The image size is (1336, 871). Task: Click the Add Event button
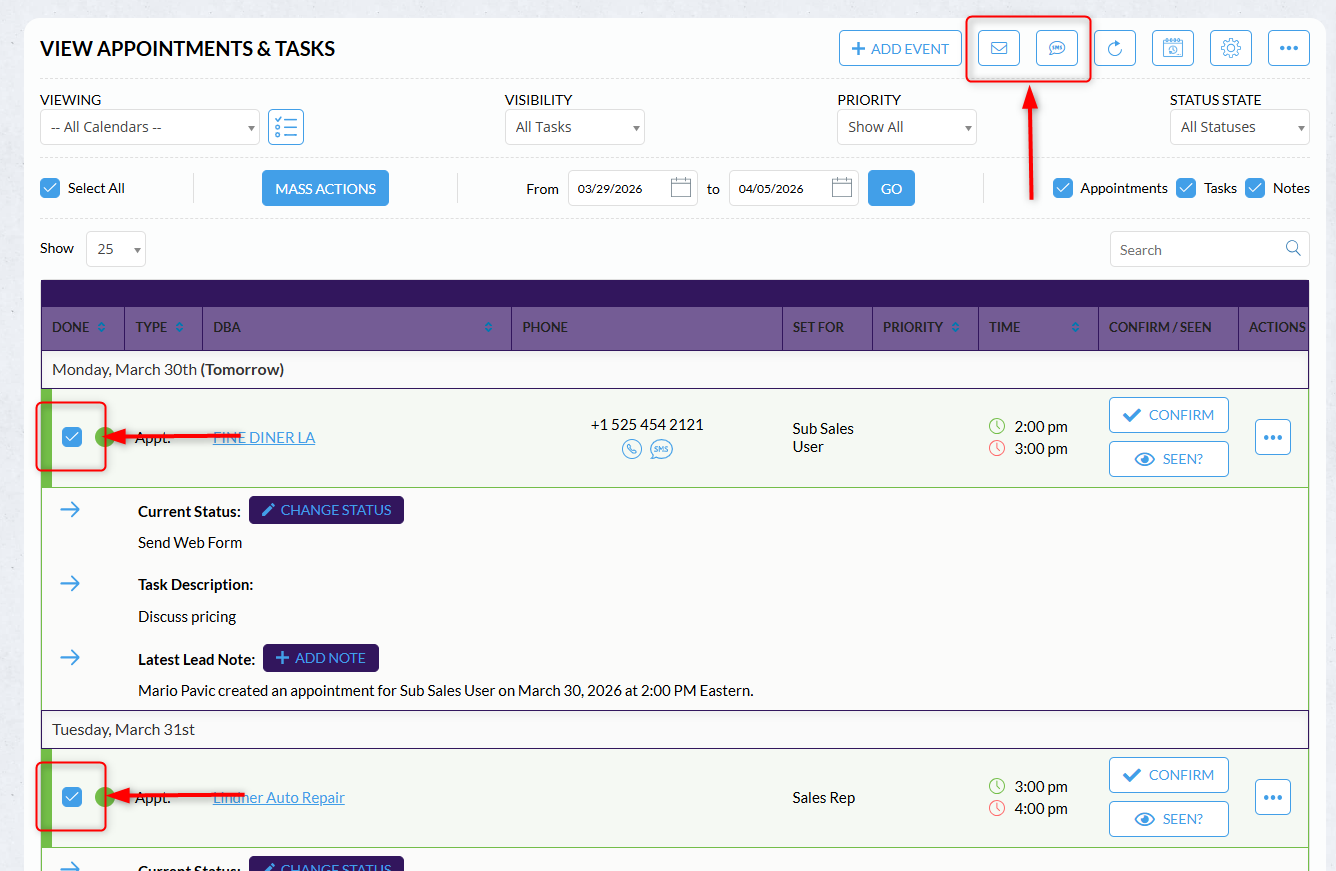click(x=900, y=48)
